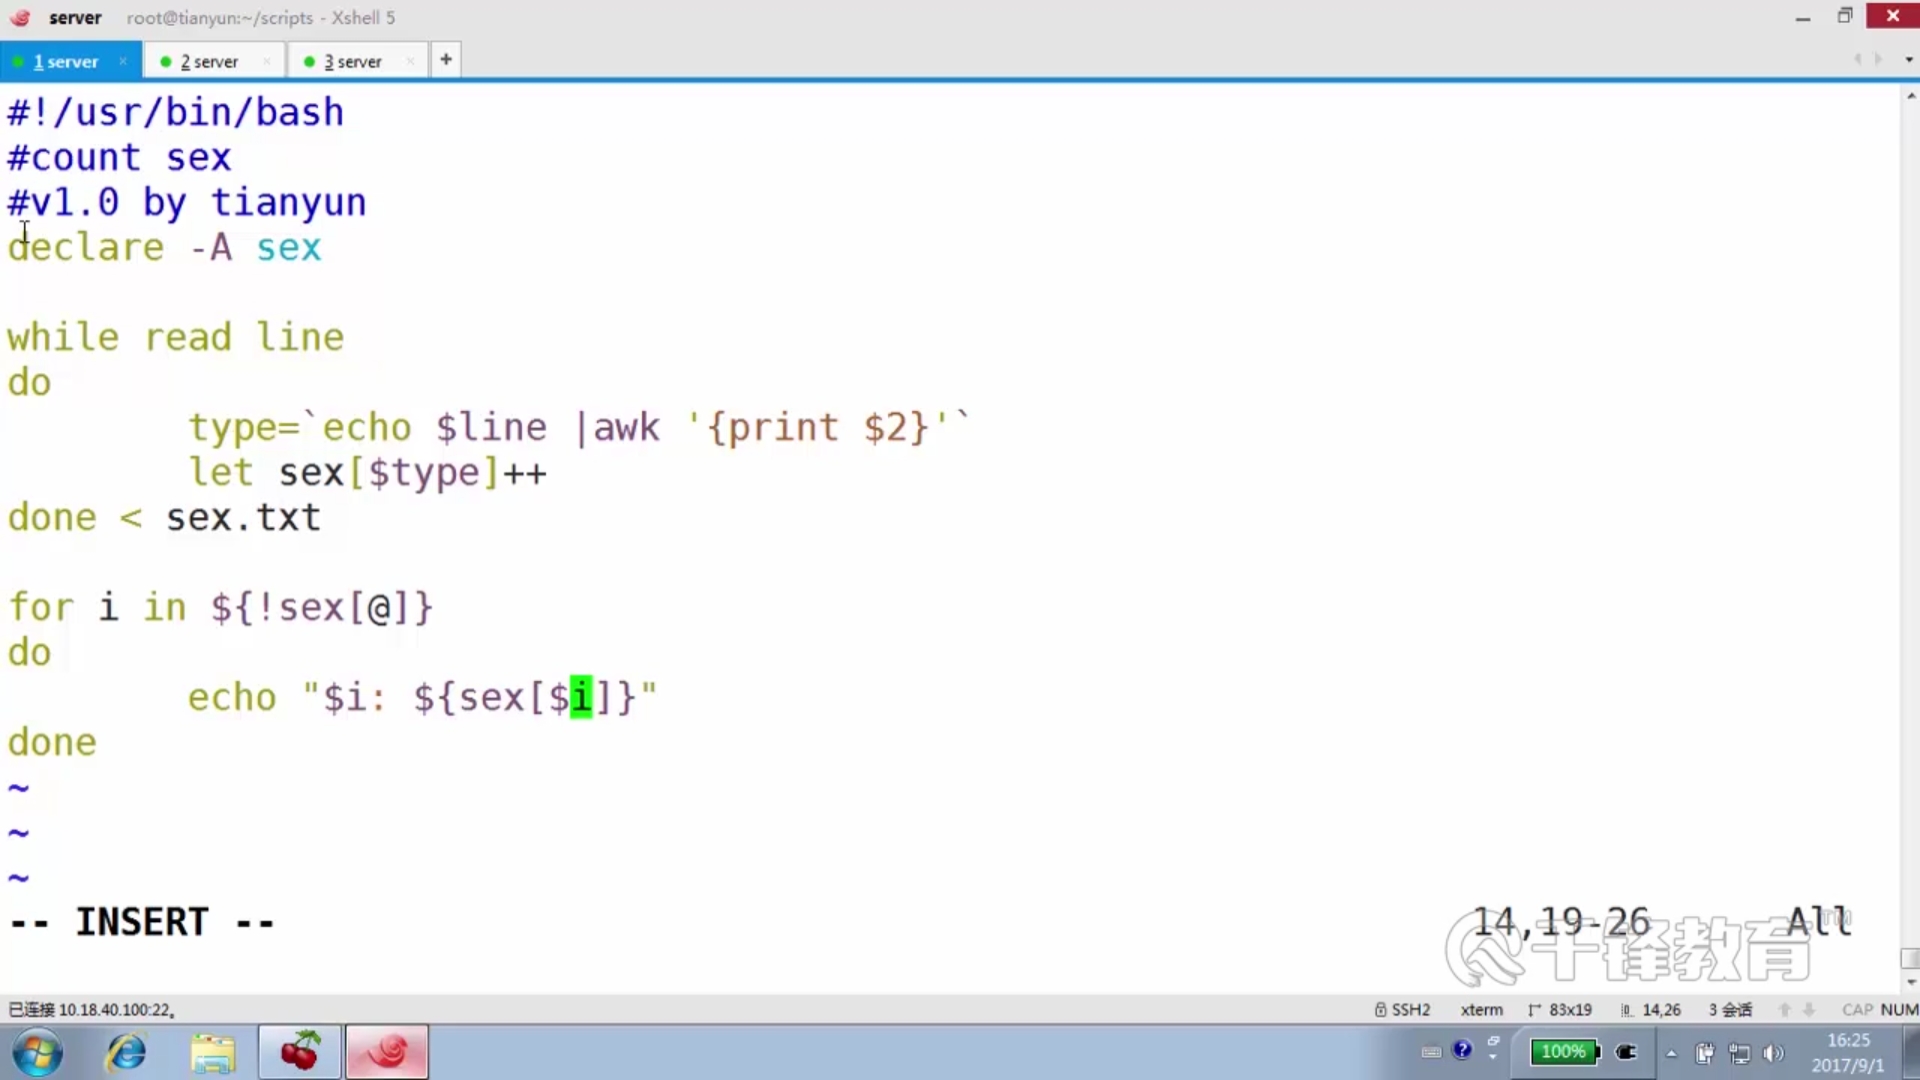This screenshot has width=1920, height=1080.
Task: Click the battery 100% indicator
Action: 1564,1051
